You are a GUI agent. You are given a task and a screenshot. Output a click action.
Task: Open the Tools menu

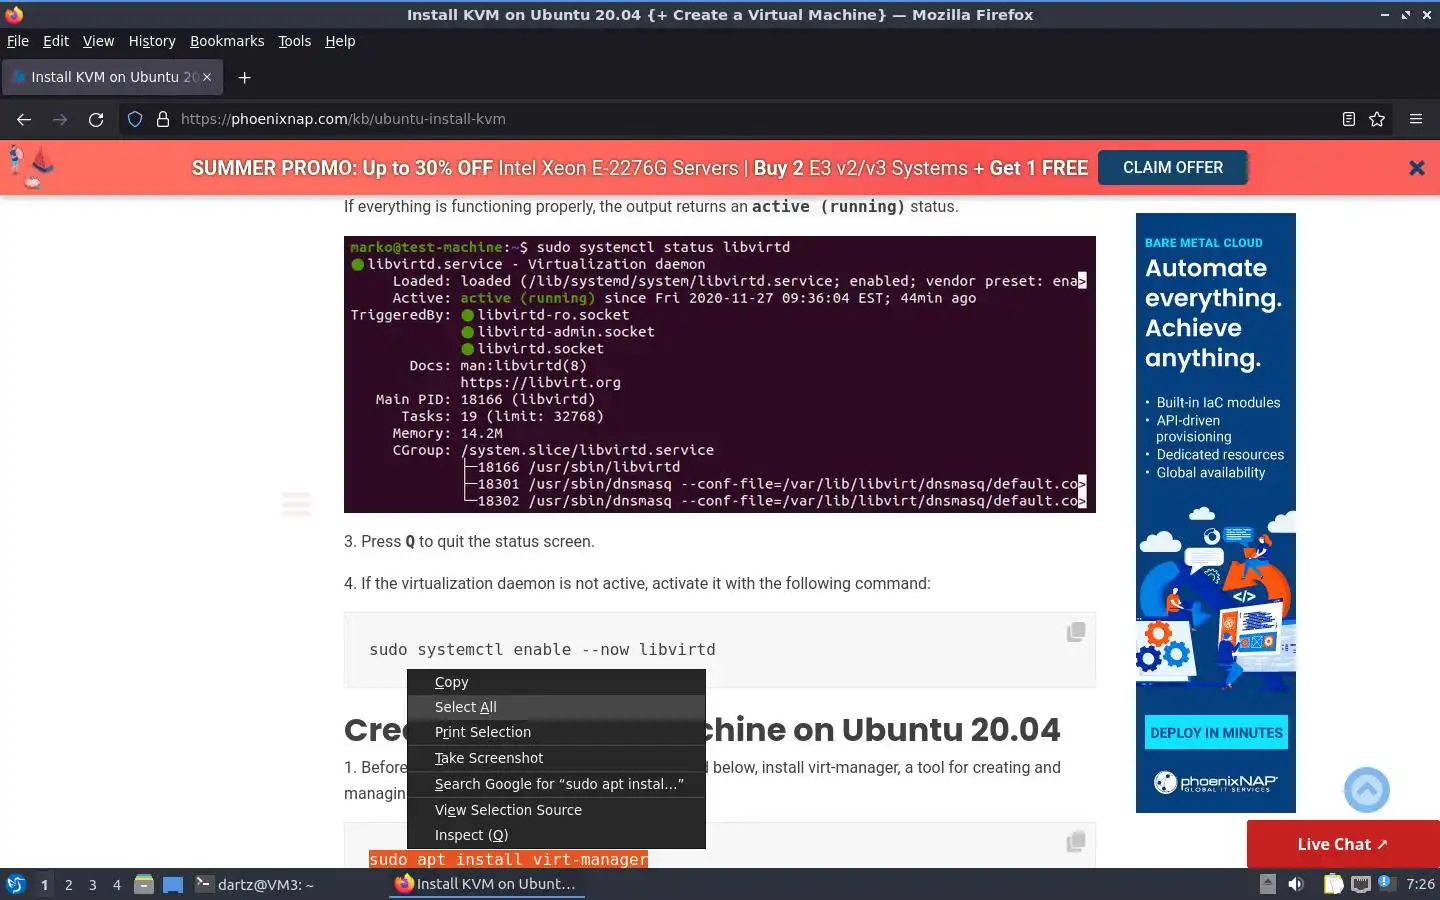pos(294,41)
